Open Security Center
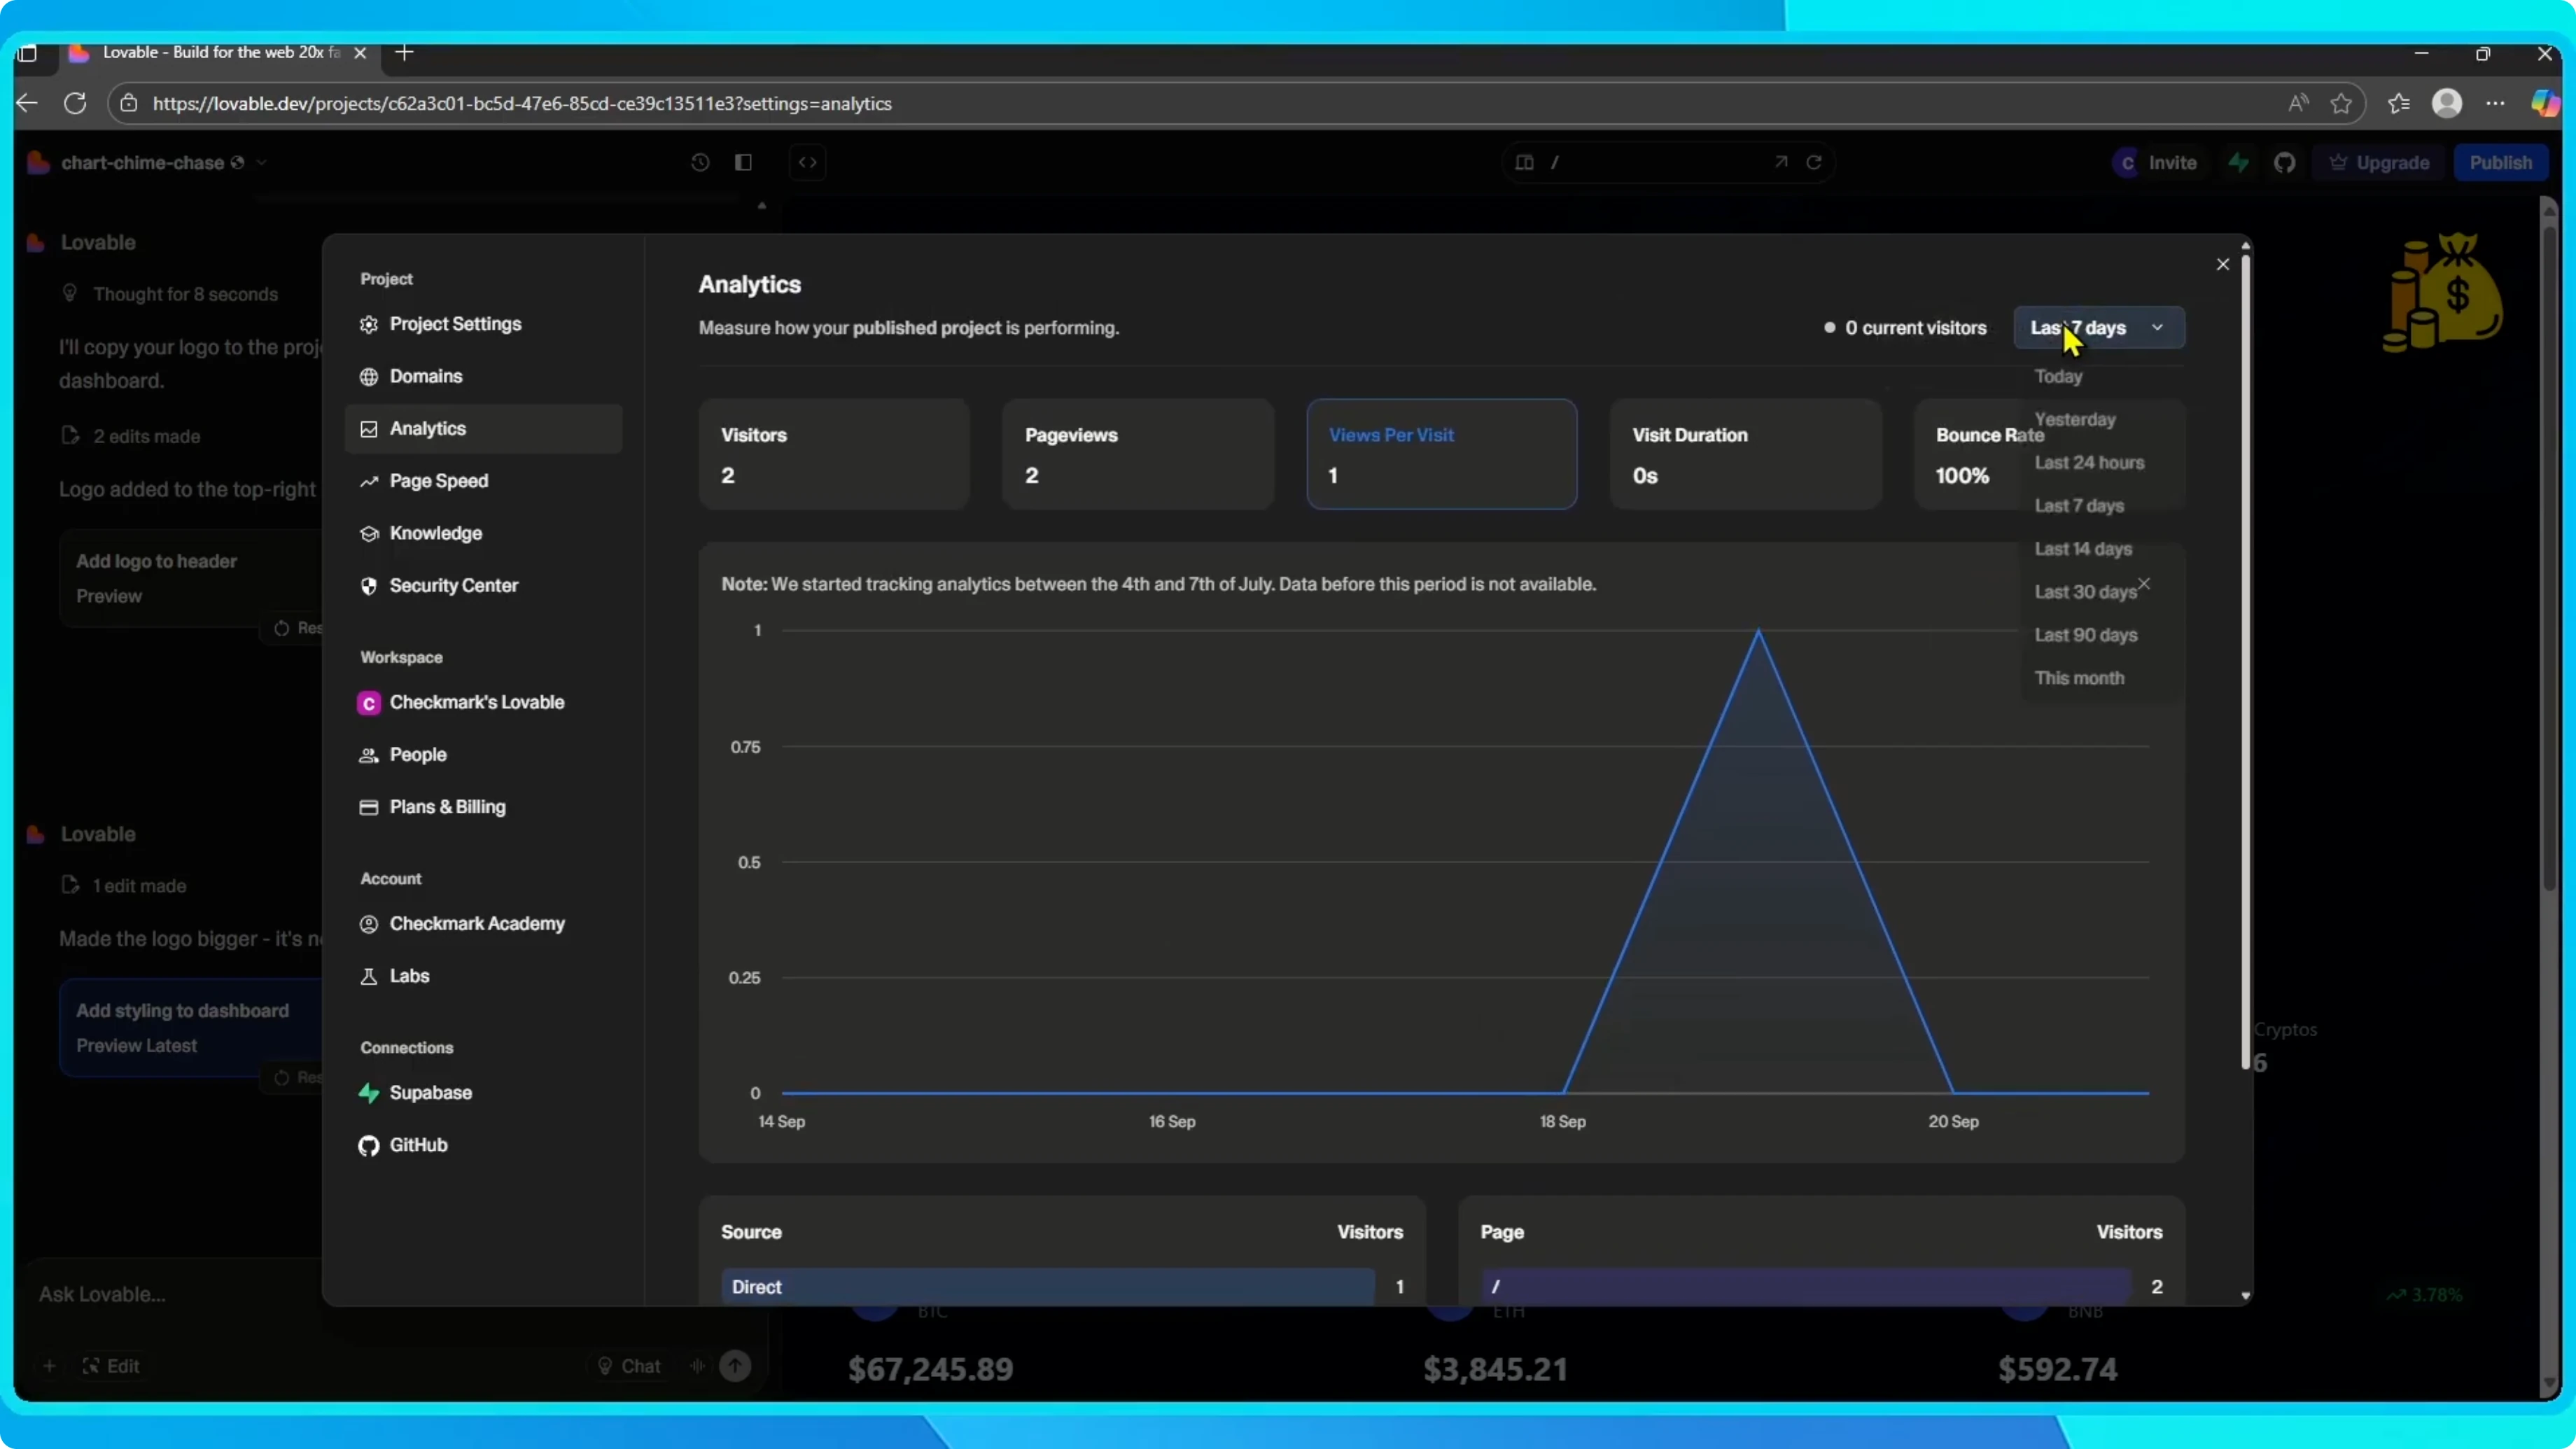The width and height of the screenshot is (2576, 1449). (483, 585)
